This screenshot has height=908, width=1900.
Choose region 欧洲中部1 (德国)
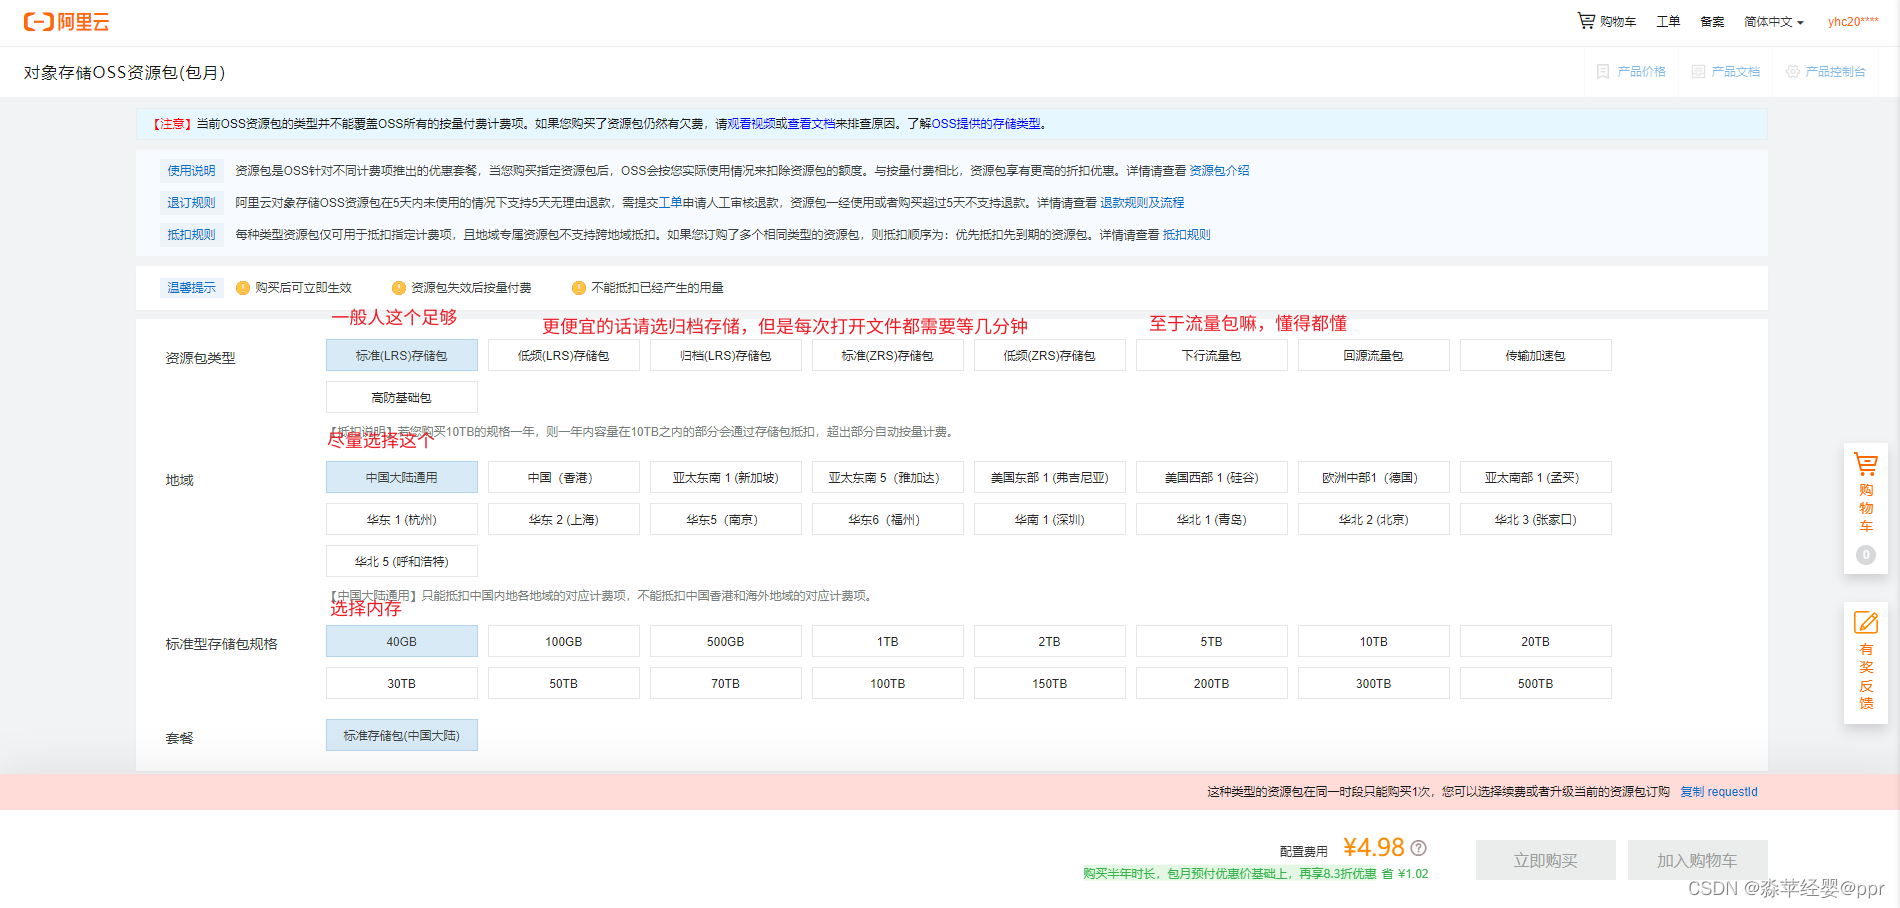click(1374, 477)
